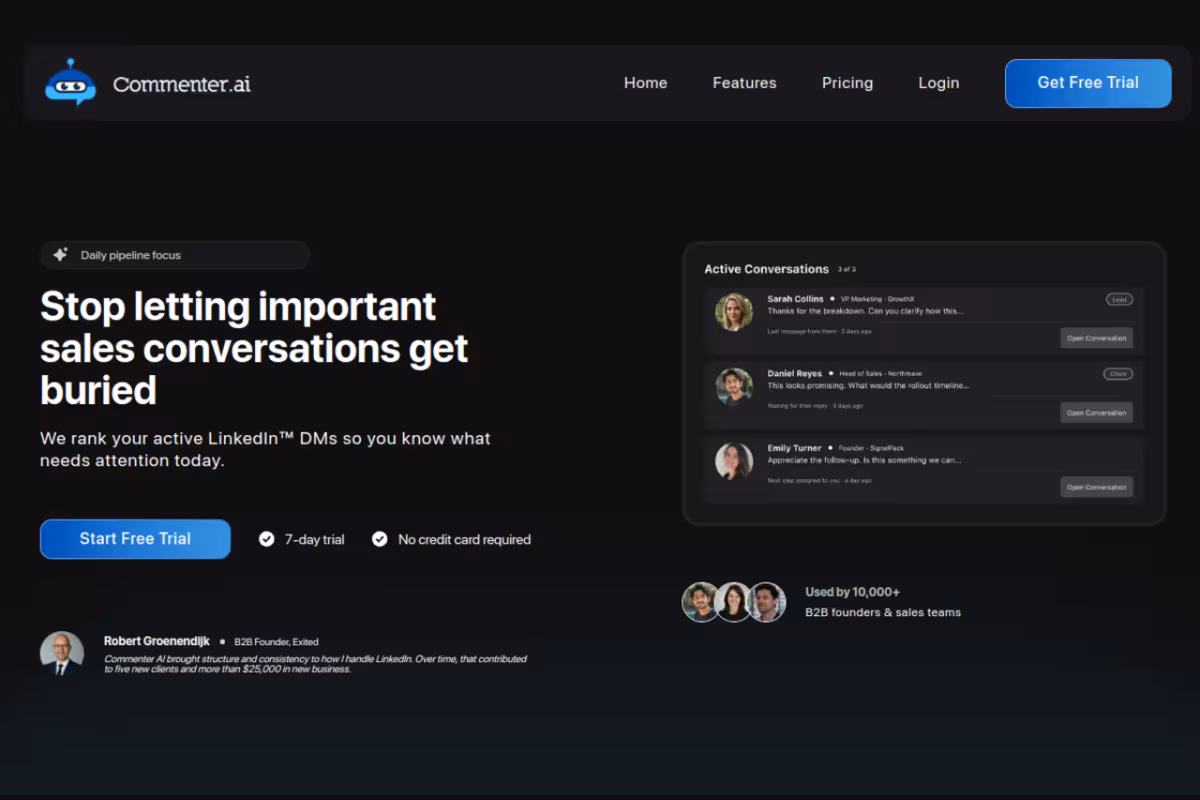Click 'Thanks for the breakdown' message preview
The image size is (1200, 800).
click(x=865, y=311)
